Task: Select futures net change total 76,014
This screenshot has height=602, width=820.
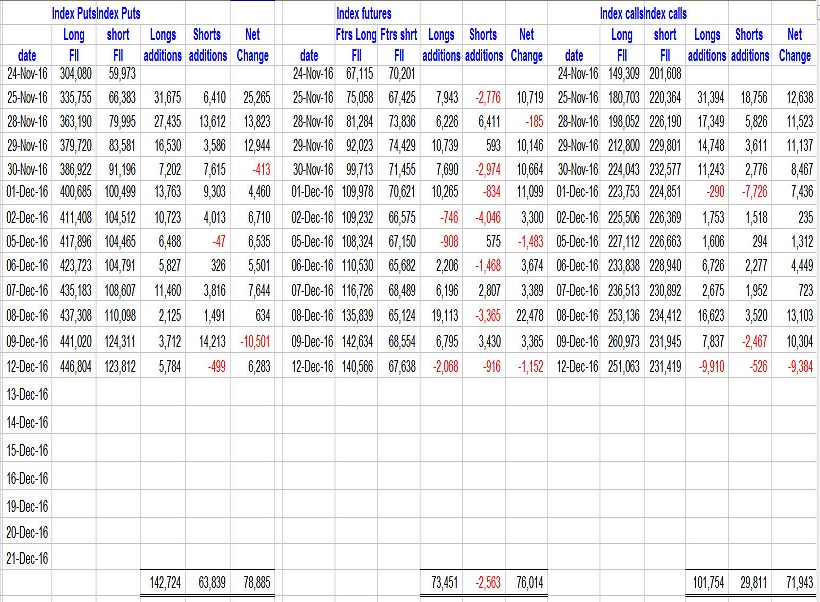Action: pos(525,581)
